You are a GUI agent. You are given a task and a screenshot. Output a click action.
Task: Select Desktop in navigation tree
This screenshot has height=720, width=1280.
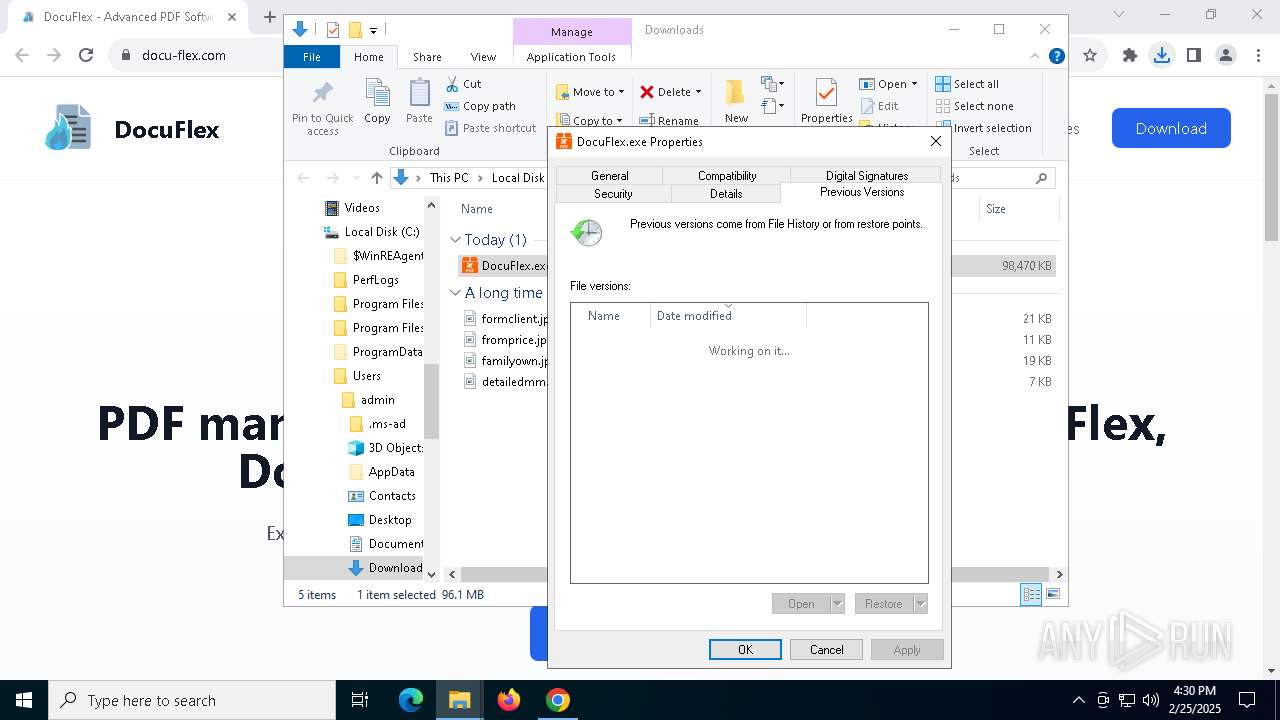click(x=389, y=520)
